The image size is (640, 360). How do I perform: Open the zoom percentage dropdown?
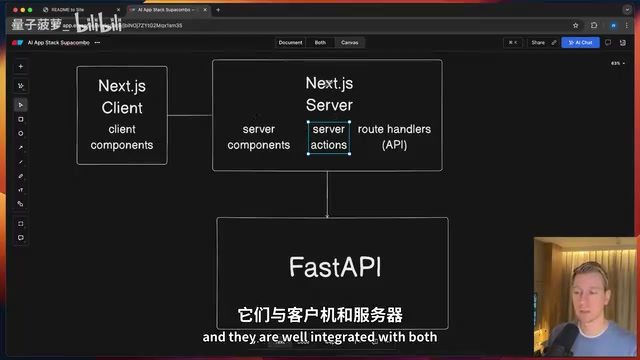point(618,63)
